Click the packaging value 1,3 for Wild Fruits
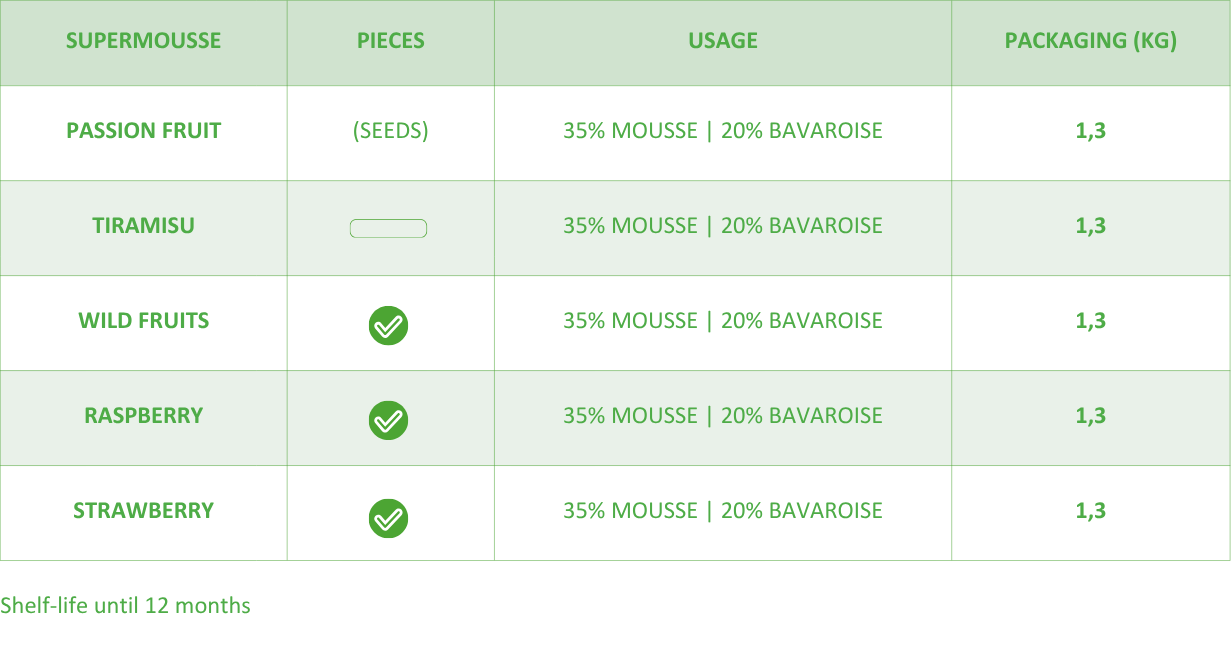This screenshot has width=1231, height=656. pos(1090,321)
